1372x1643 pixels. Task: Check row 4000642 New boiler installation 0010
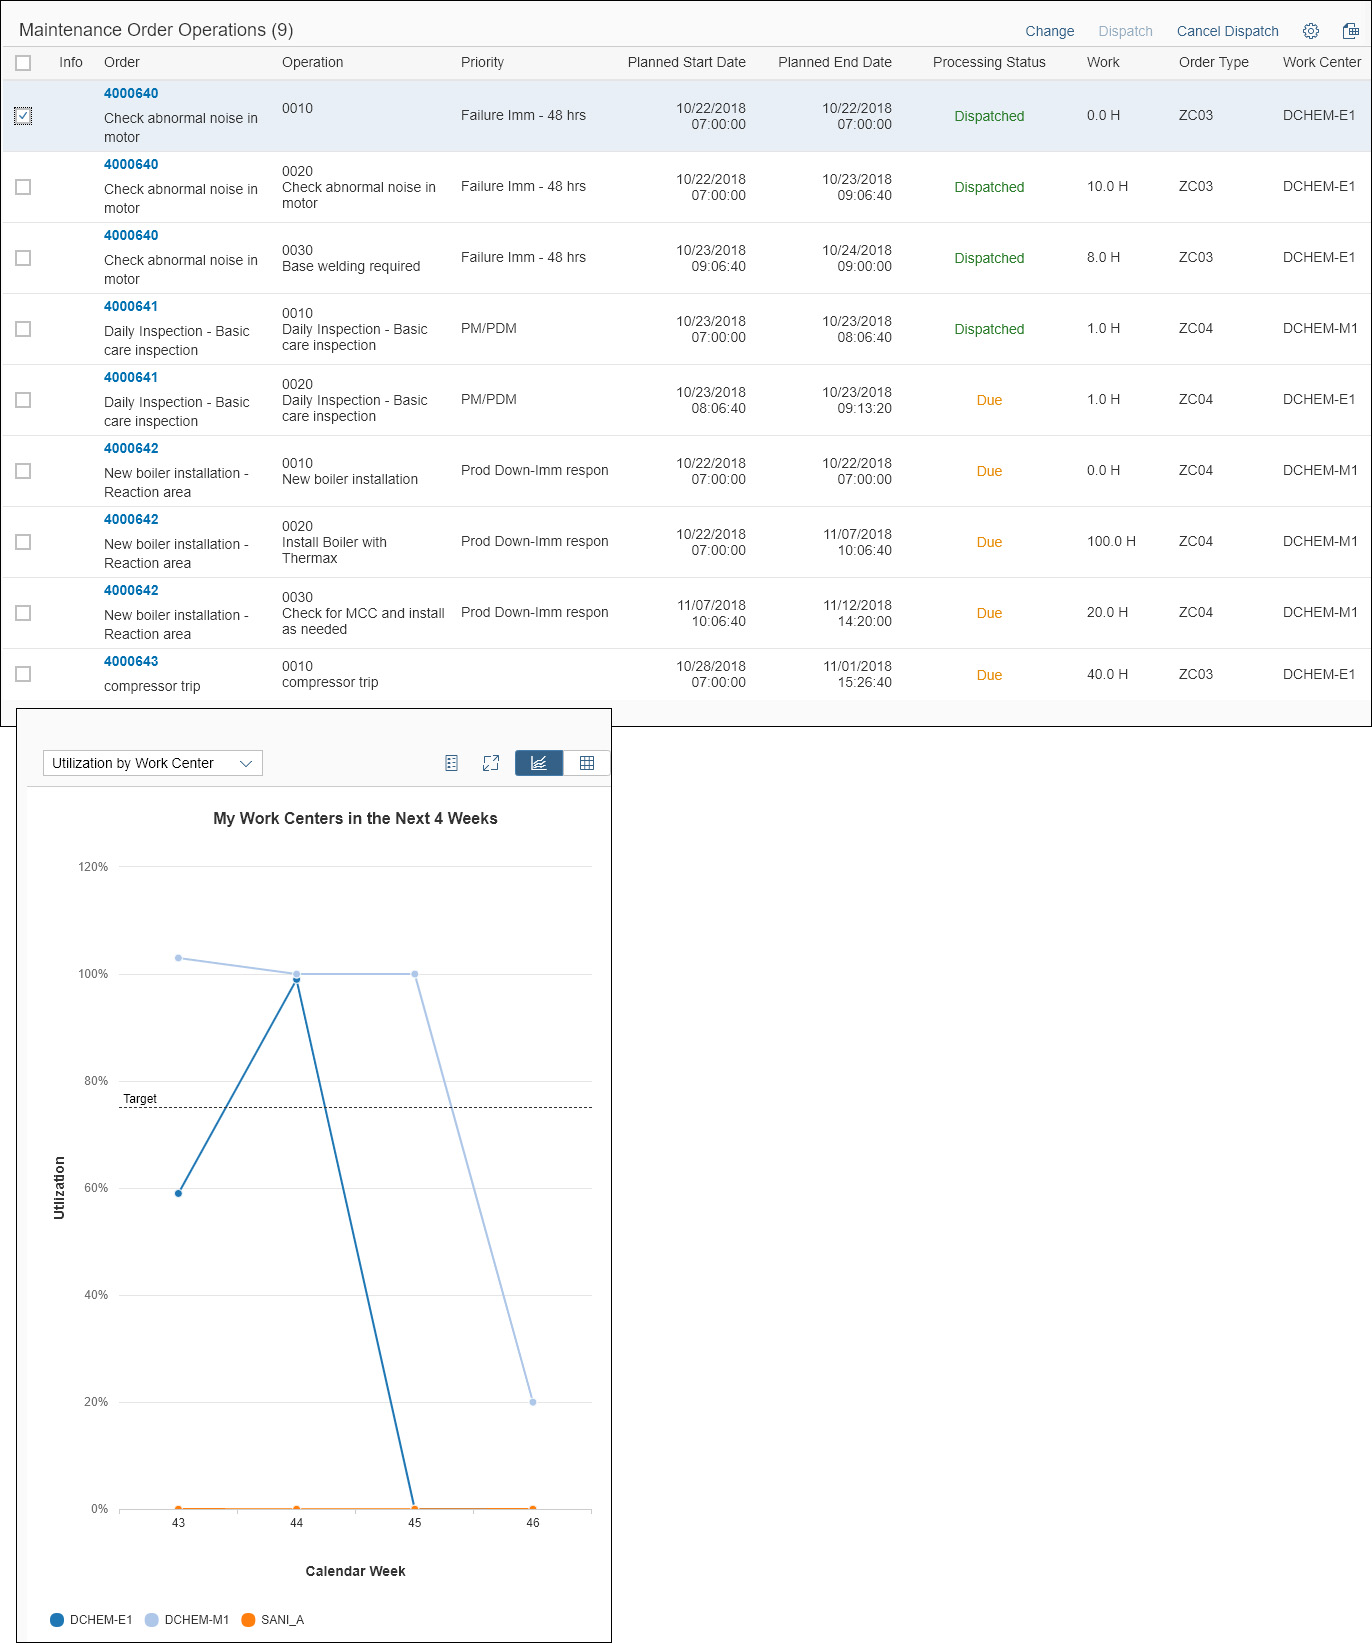pos(23,471)
